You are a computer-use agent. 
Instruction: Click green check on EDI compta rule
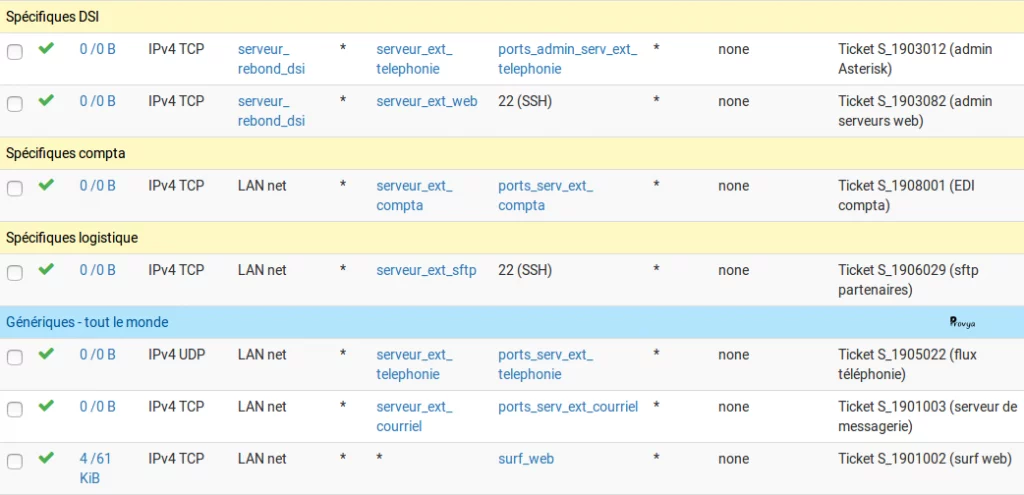tap(46, 185)
